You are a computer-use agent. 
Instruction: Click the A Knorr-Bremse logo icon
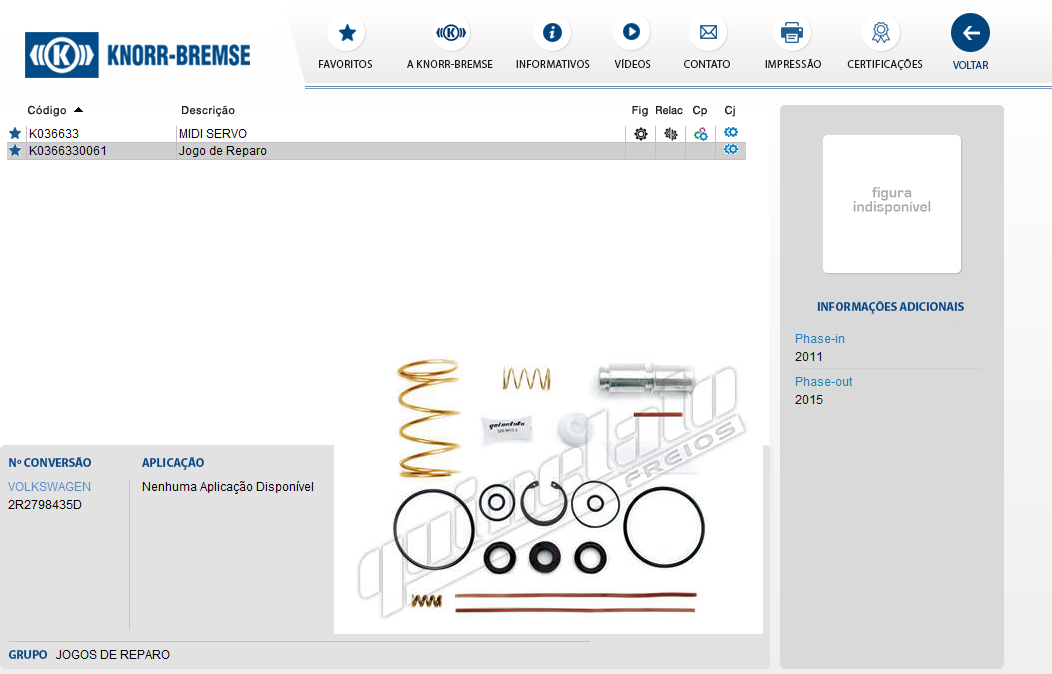tap(451, 33)
